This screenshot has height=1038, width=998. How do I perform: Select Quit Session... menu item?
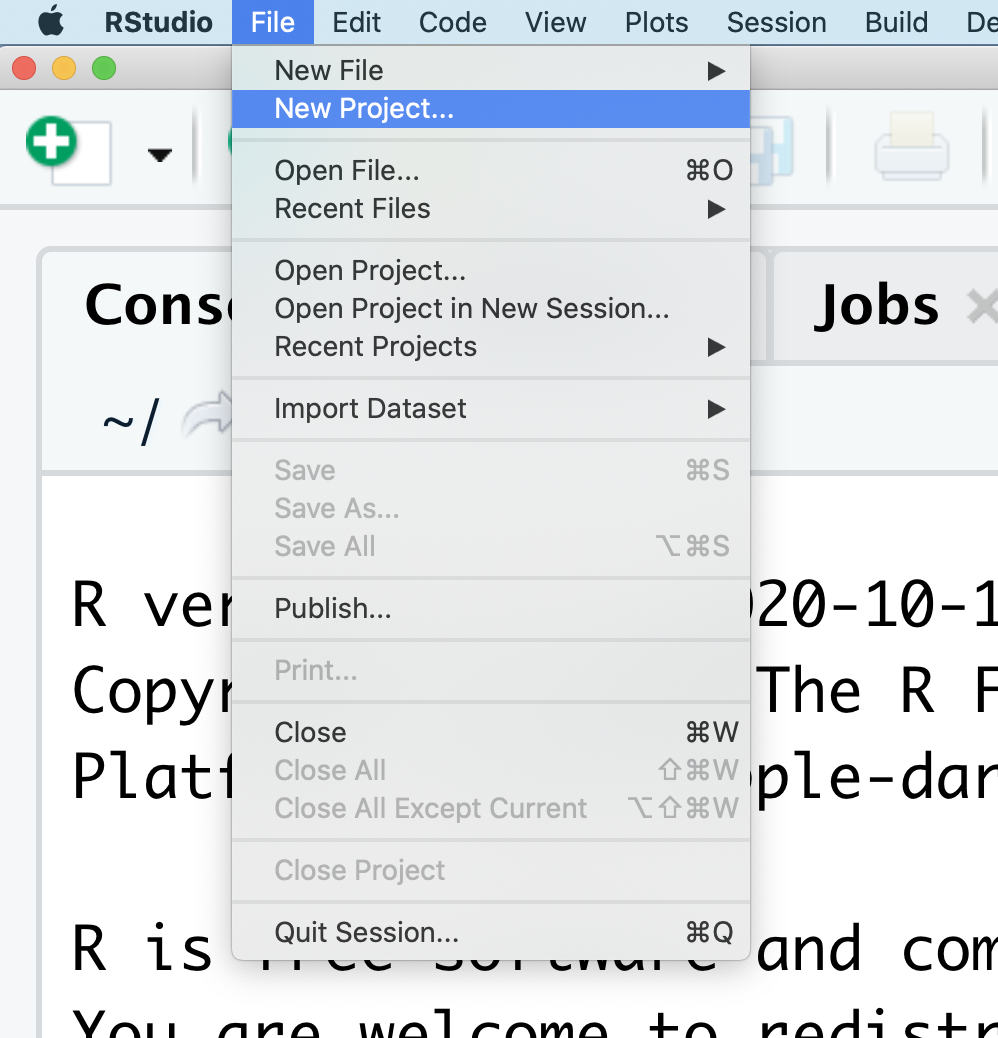366,933
